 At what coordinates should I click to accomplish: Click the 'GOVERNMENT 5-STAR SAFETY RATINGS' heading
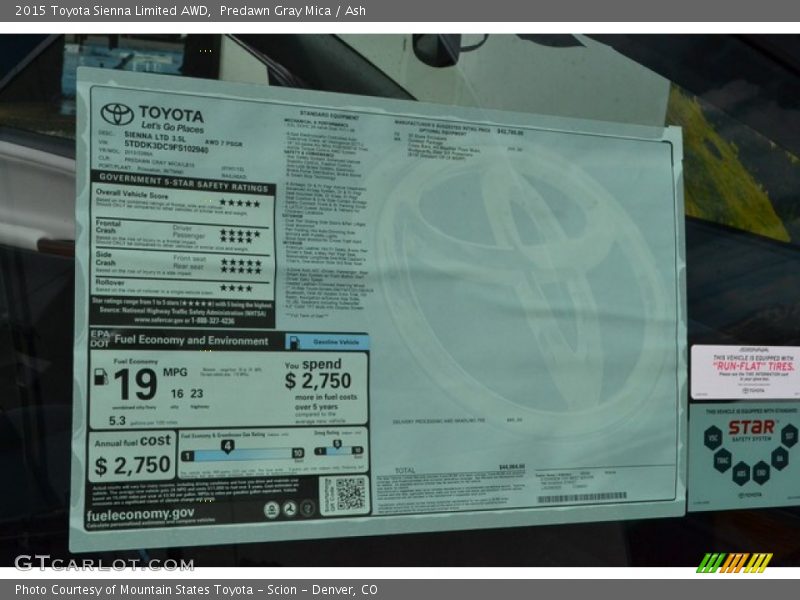tap(184, 182)
